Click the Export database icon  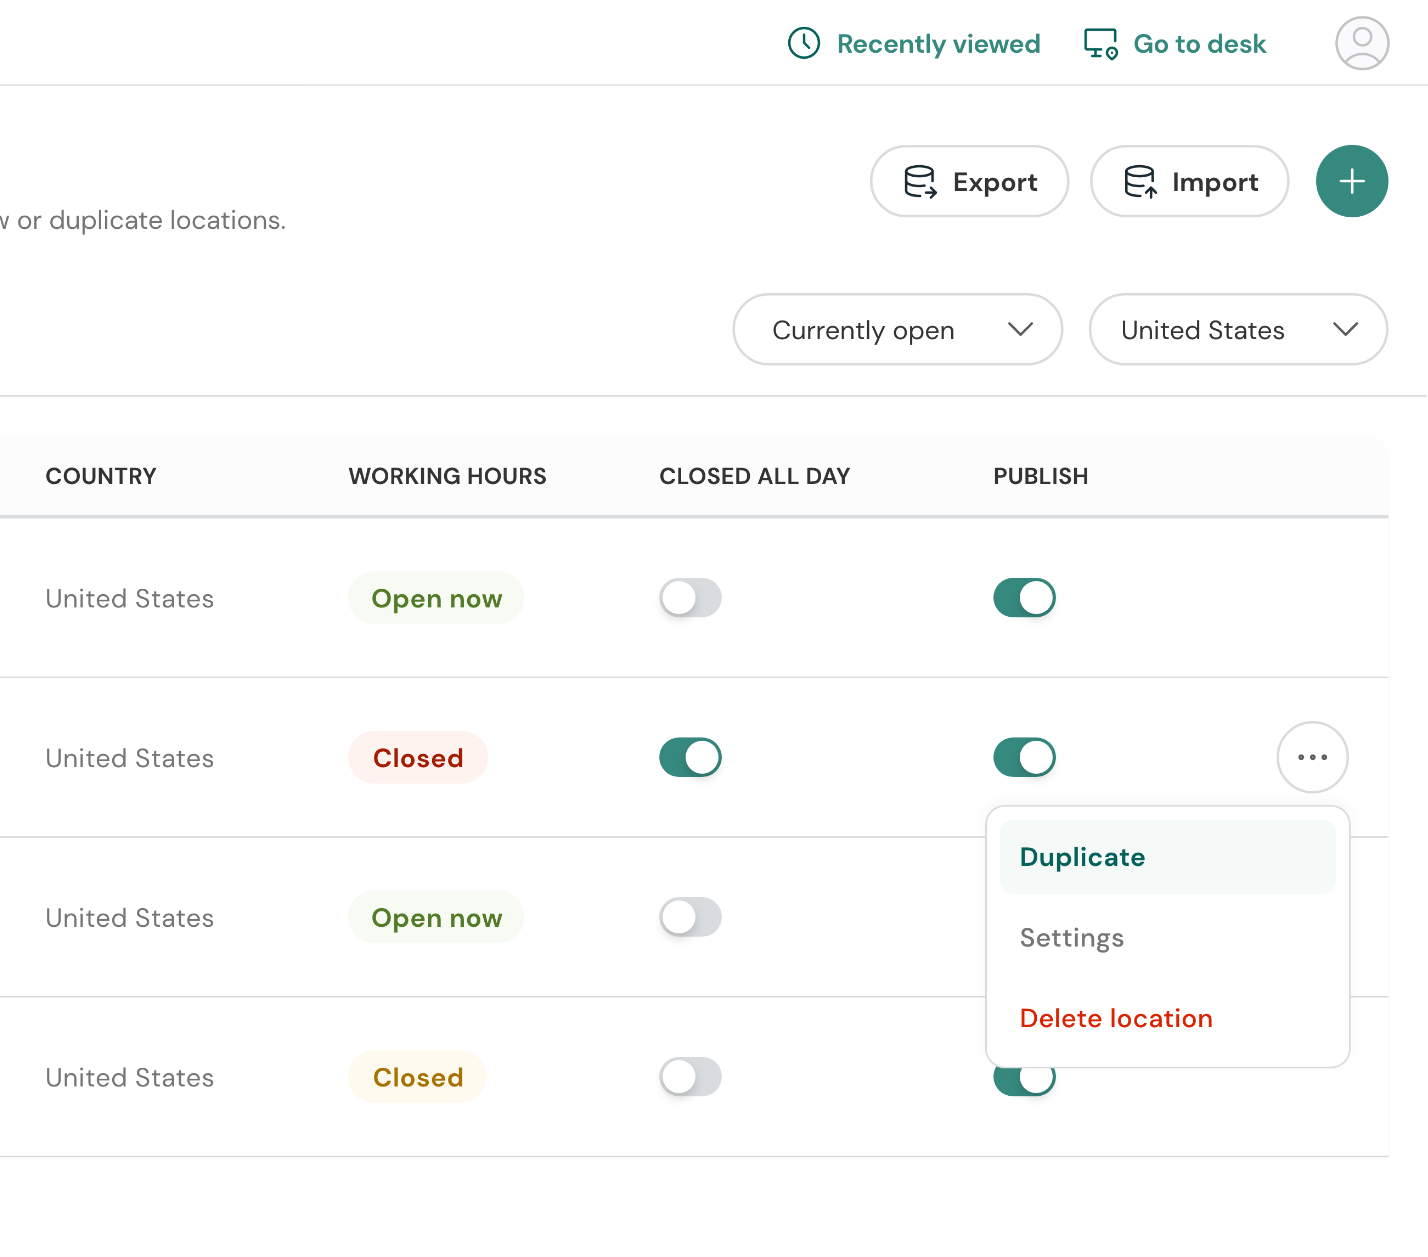[920, 182]
